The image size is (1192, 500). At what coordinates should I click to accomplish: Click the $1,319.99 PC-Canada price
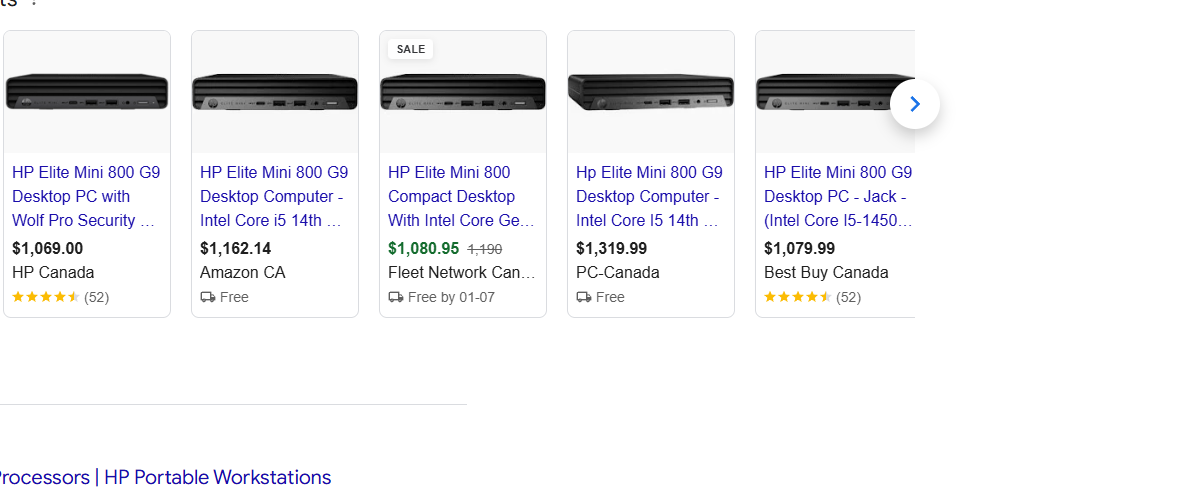click(611, 249)
